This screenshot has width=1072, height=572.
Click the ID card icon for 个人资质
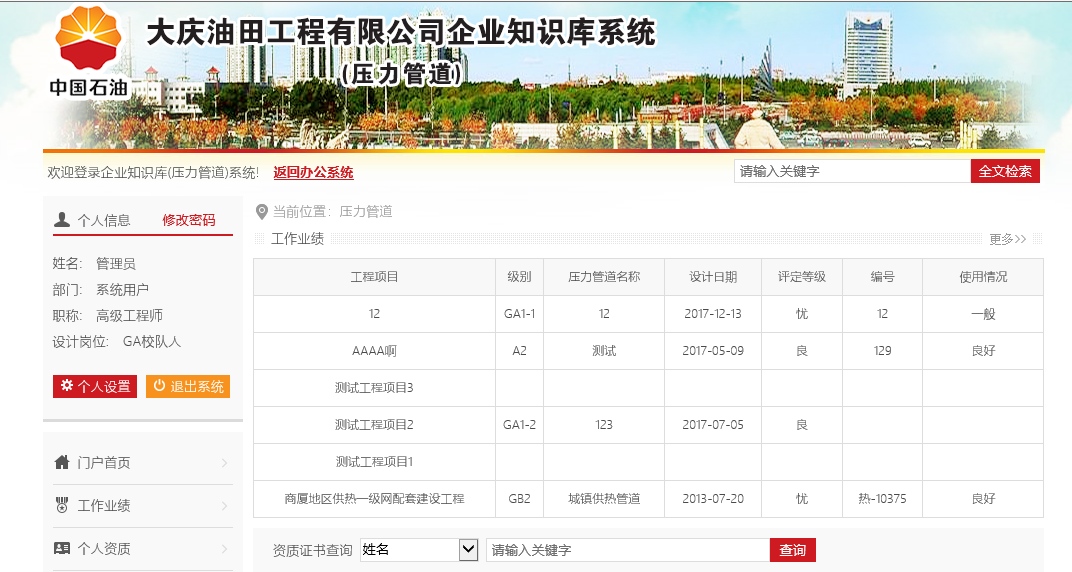62,549
